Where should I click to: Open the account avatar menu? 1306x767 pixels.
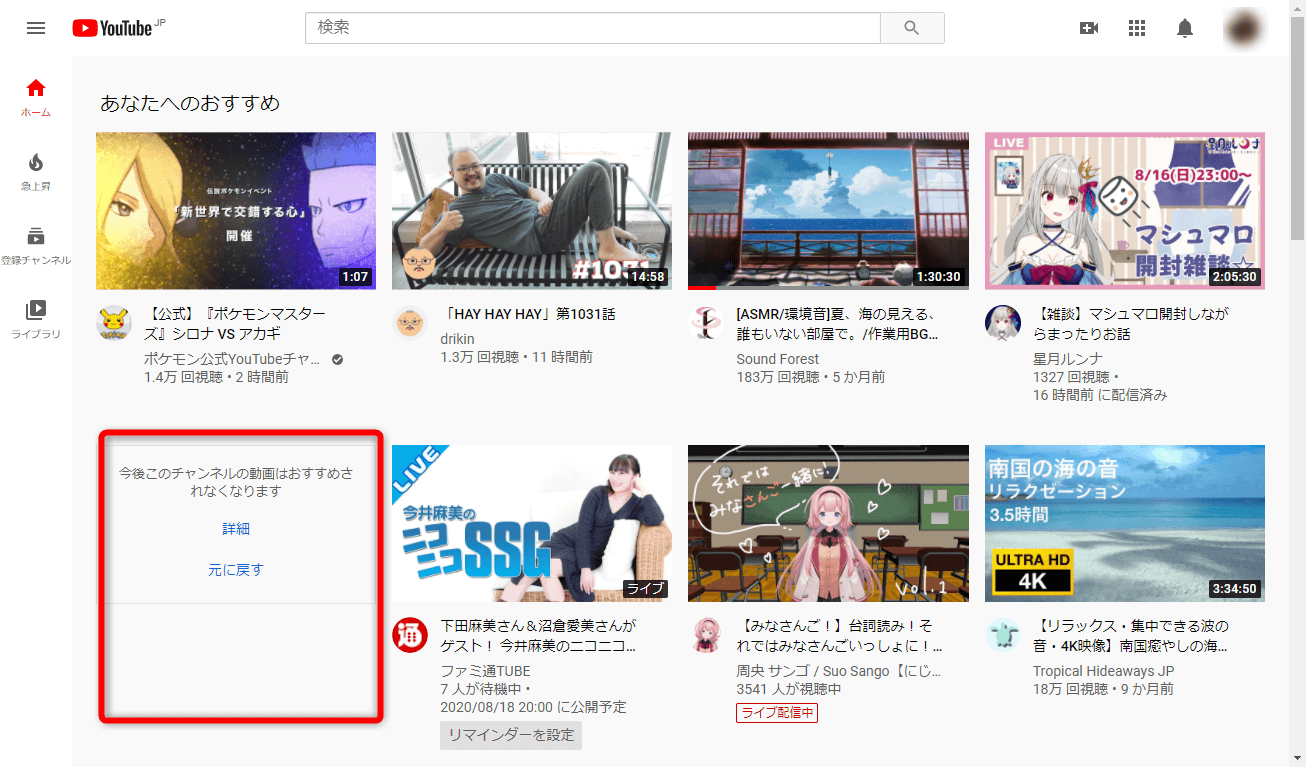[x=1245, y=28]
